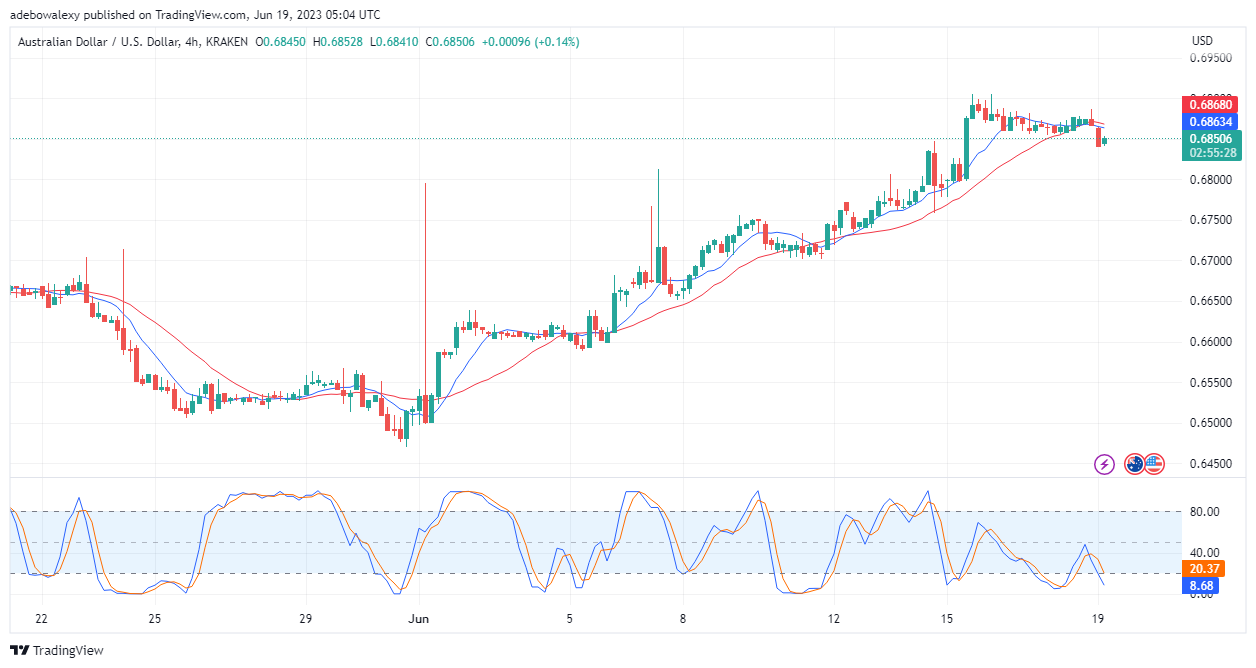Click the H0.68528 high value in the legend
The height and width of the screenshot is (668, 1256).
point(339,42)
